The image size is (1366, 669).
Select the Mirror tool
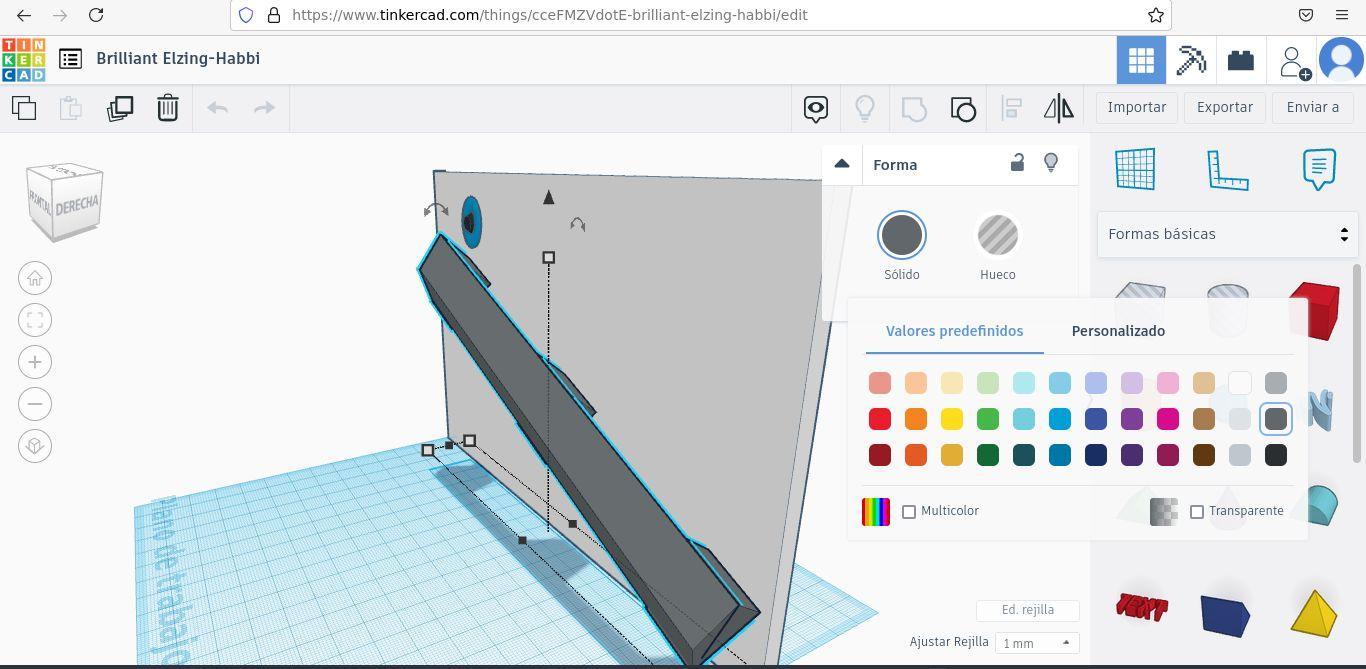1058,108
